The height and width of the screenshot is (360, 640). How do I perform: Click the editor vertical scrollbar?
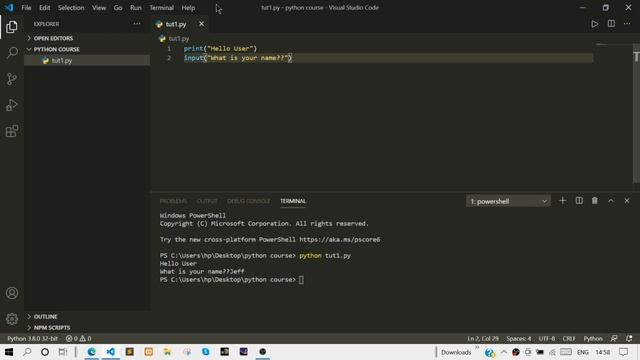[636, 113]
